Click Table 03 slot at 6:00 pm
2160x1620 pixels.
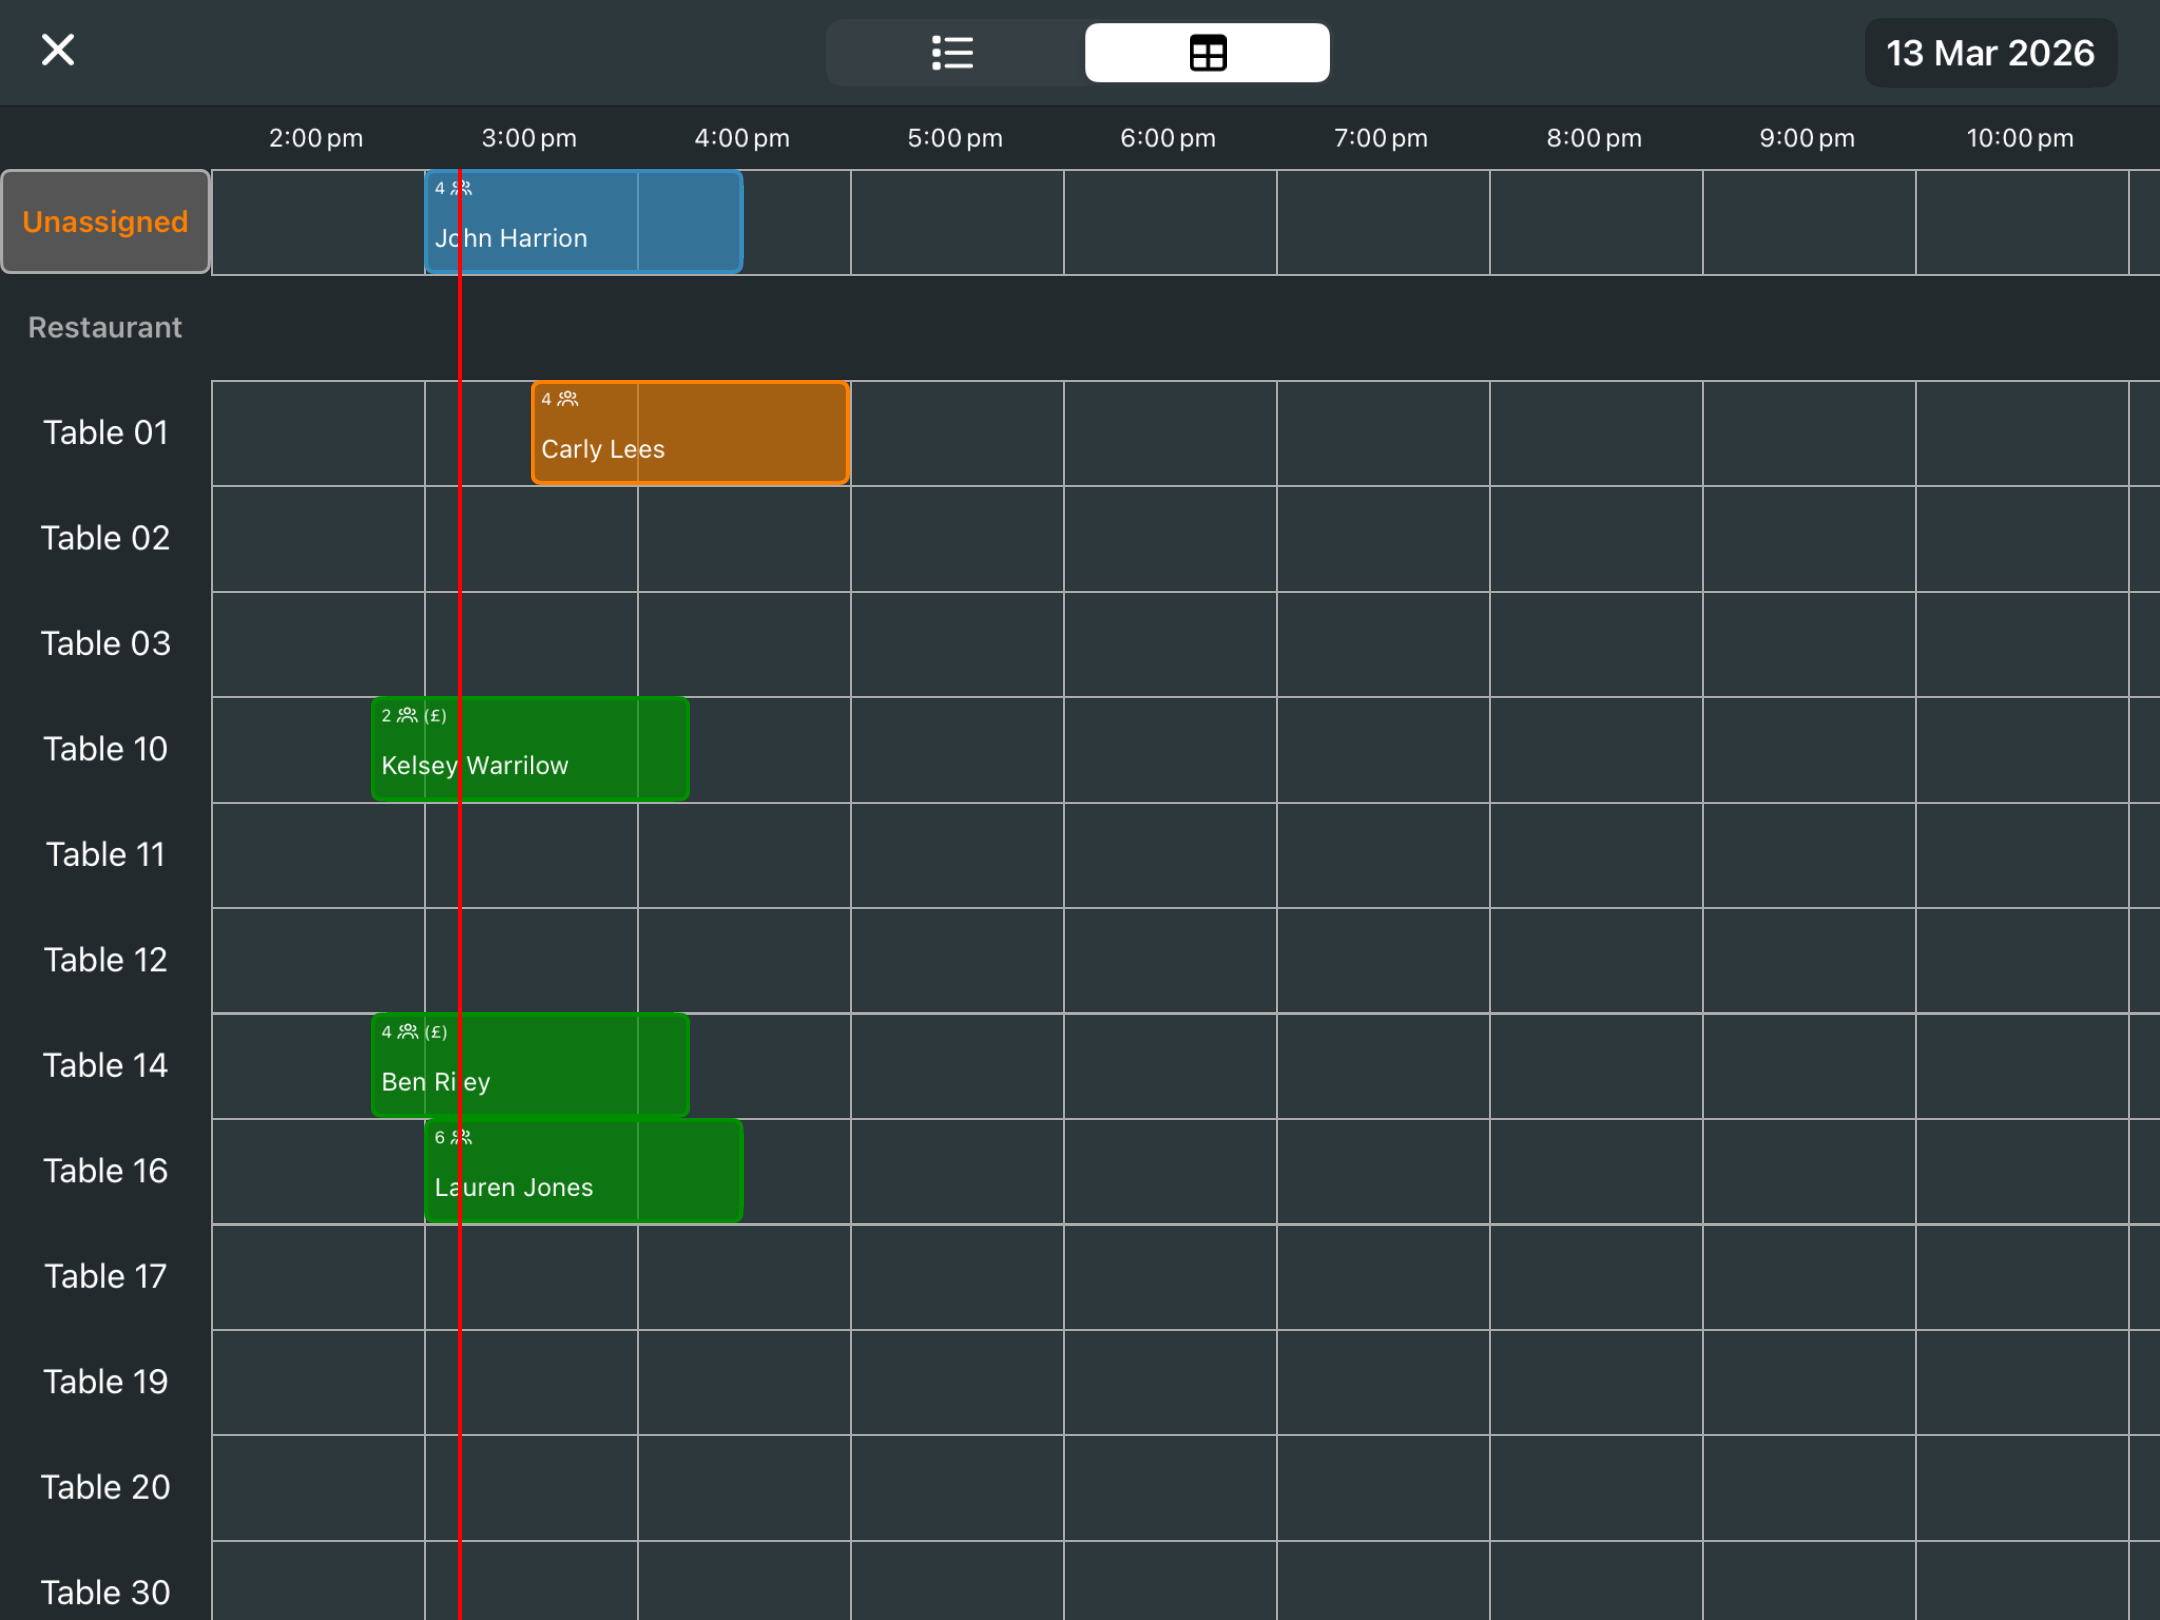(1170, 645)
